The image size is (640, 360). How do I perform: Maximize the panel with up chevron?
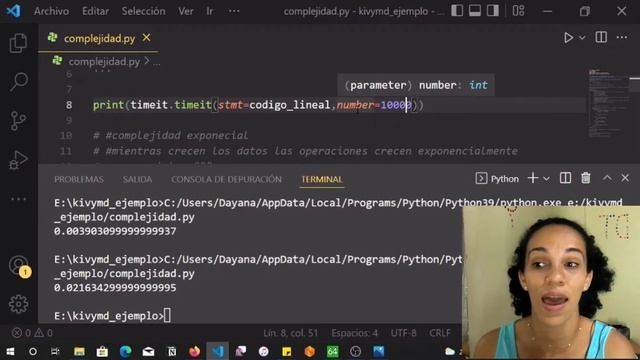click(607, 178)
